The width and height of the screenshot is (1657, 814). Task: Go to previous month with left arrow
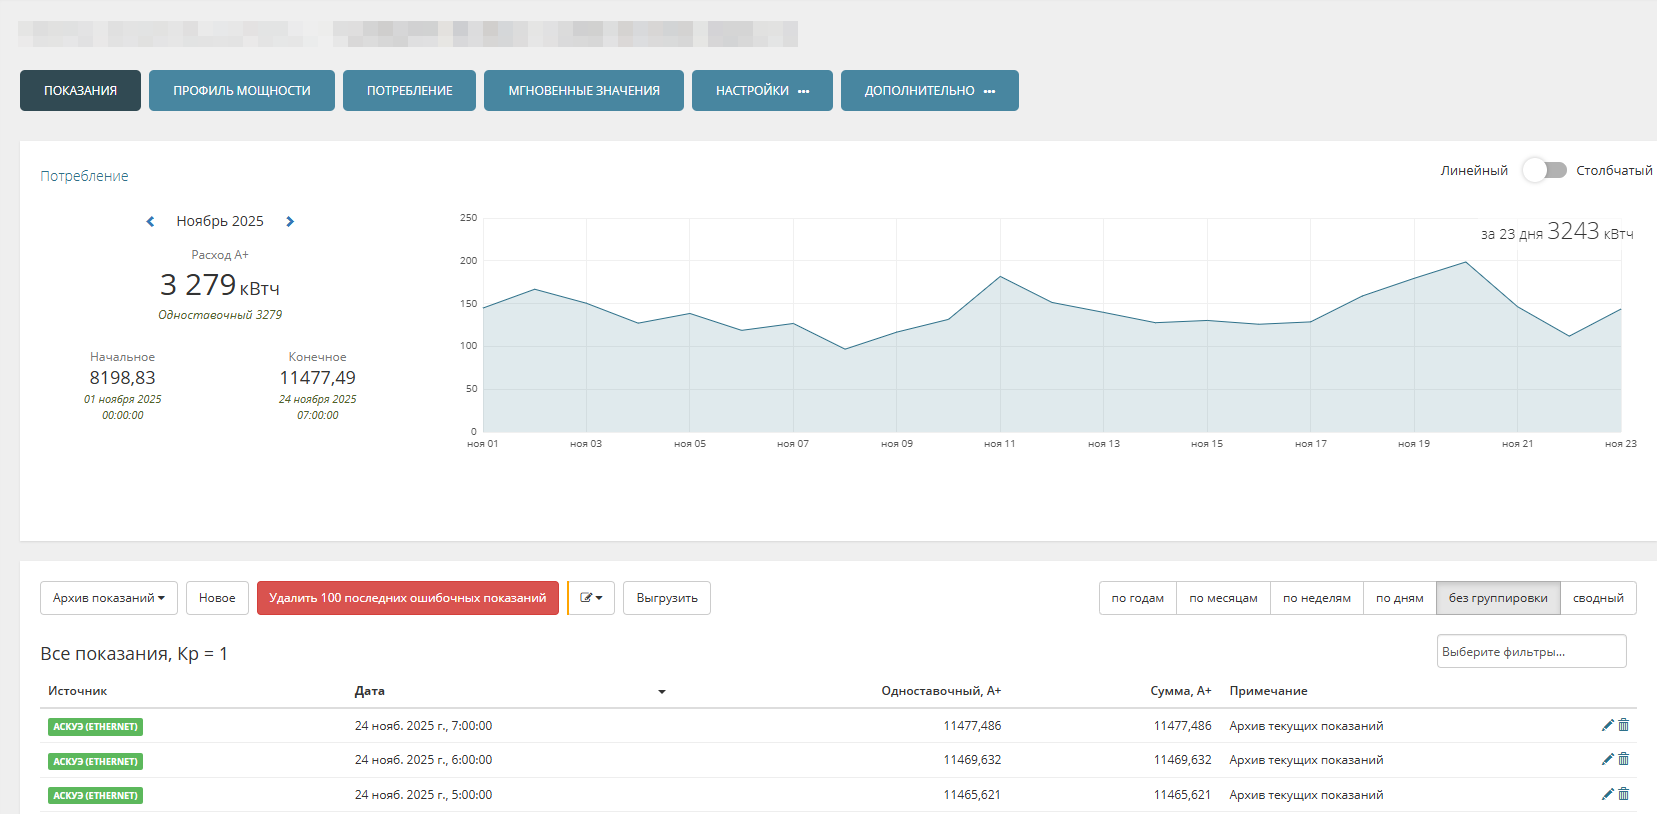click(150, 222)
